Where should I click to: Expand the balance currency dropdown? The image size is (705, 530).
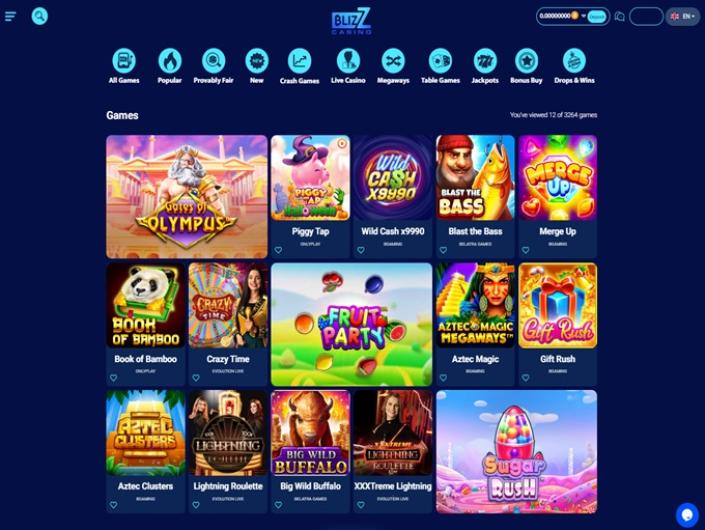[583, 16]
